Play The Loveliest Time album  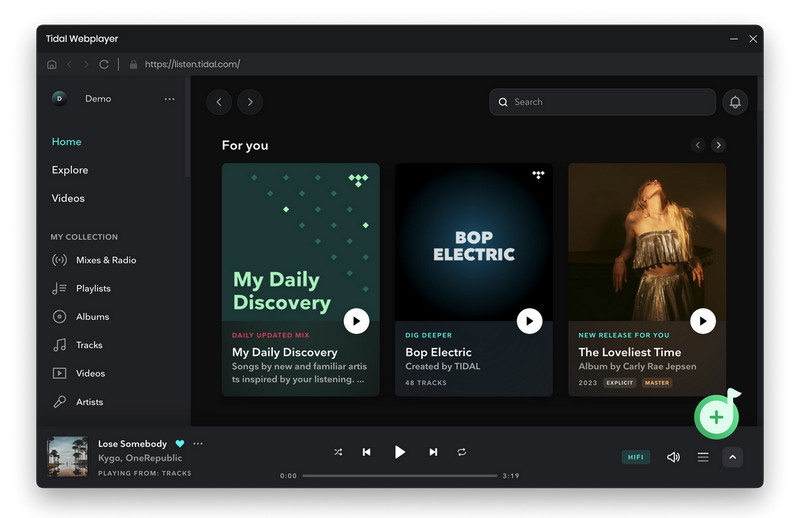(x=703, y=321)
